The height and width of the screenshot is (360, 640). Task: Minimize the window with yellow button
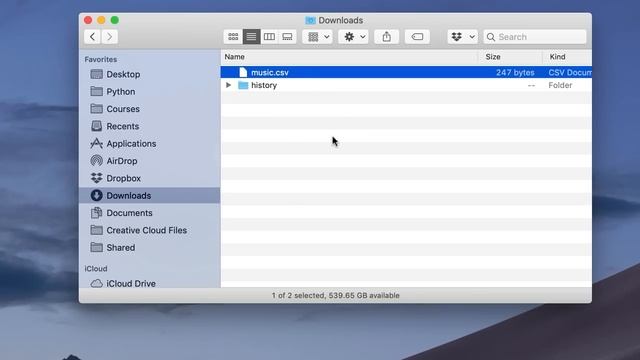click(101, 20)
